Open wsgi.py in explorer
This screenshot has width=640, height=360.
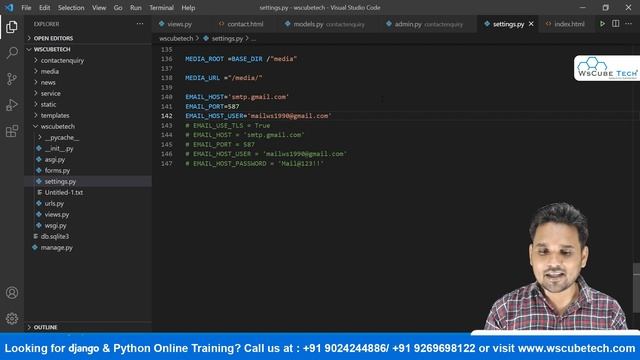click(x=88, y=225)
